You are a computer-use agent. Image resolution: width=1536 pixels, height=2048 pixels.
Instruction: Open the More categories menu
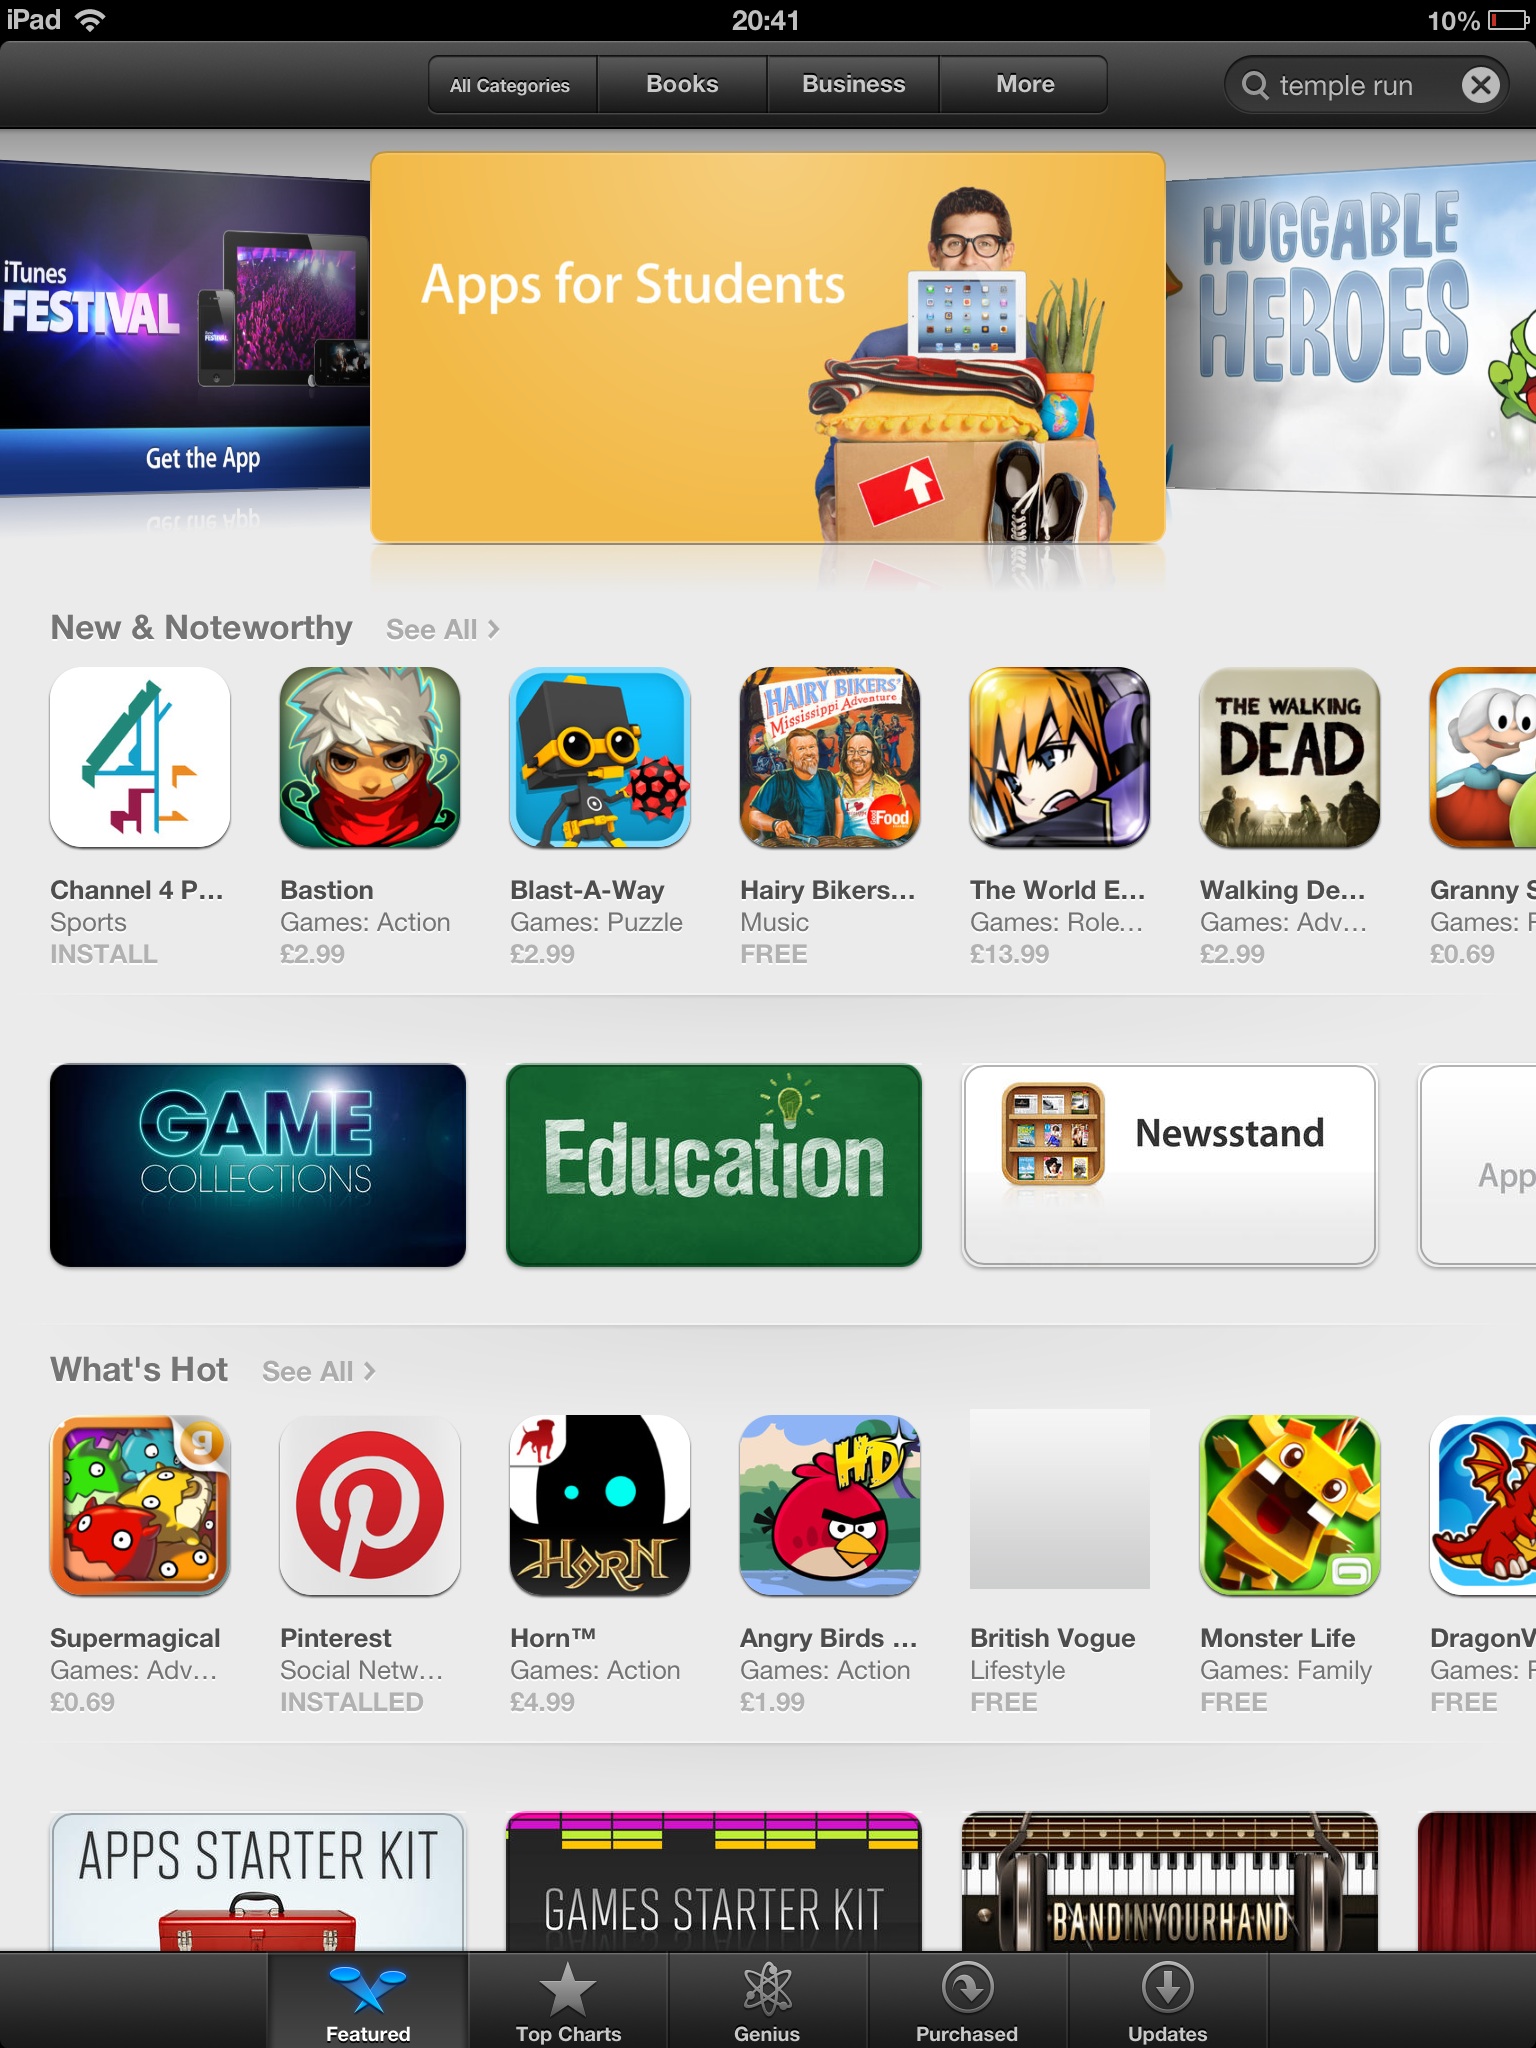[x=1024, y=85]
